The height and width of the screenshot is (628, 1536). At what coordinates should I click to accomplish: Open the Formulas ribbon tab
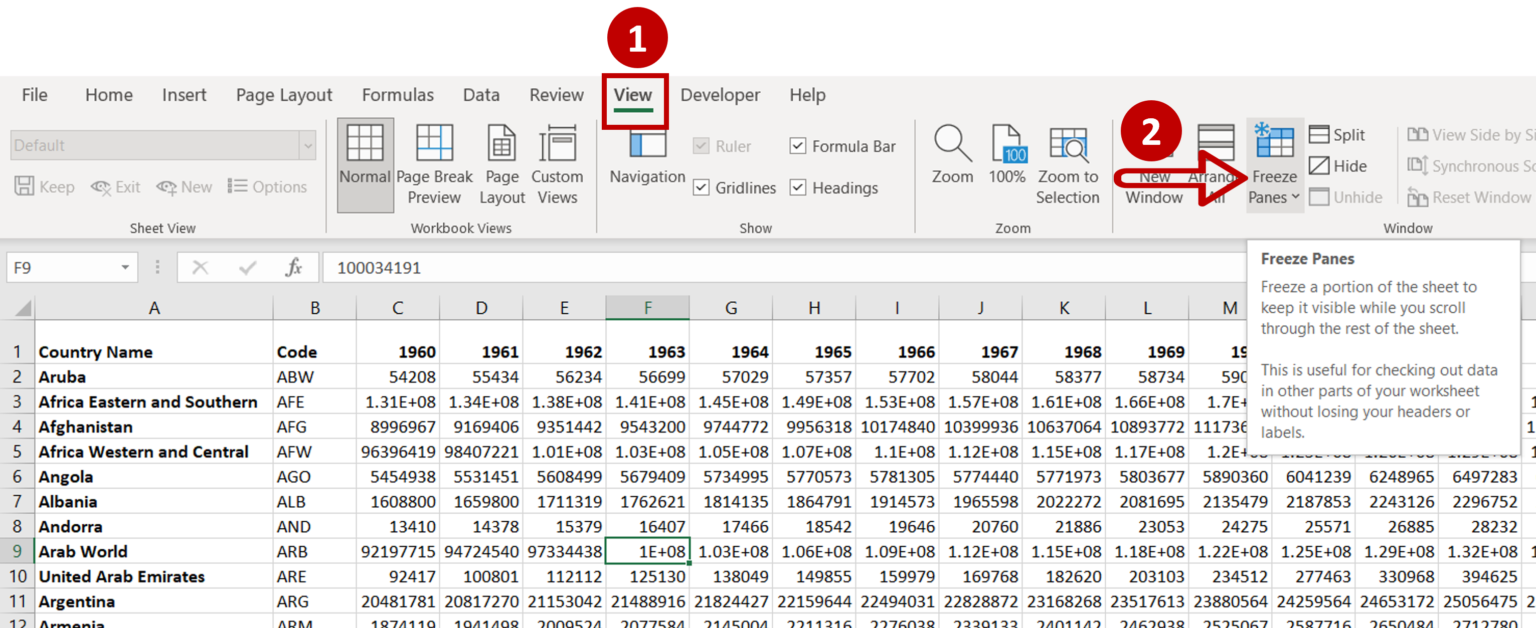click(397, 94)
